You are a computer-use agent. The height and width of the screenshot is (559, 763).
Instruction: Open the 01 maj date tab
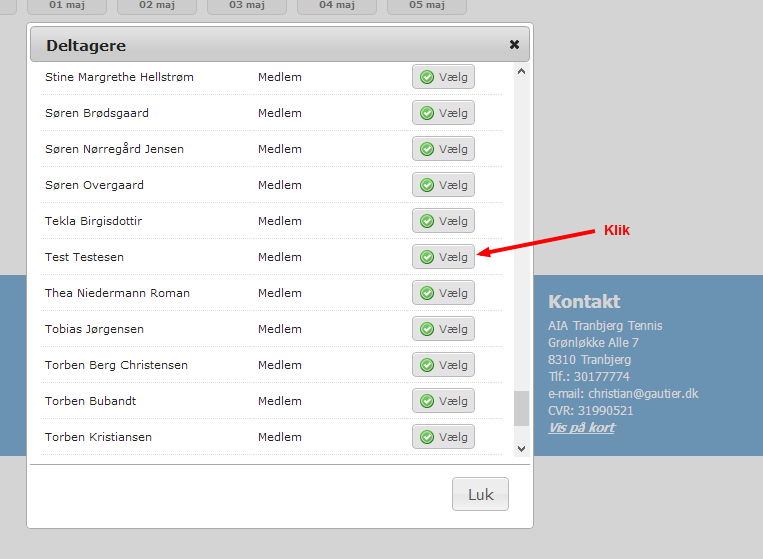coord(67,6)
